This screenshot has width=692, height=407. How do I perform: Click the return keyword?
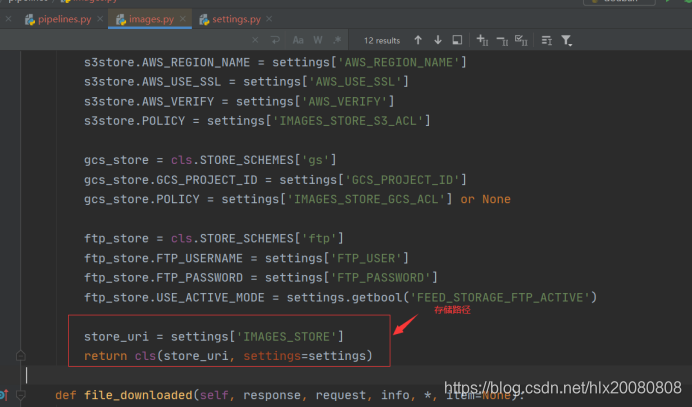(x=105, y=356)
